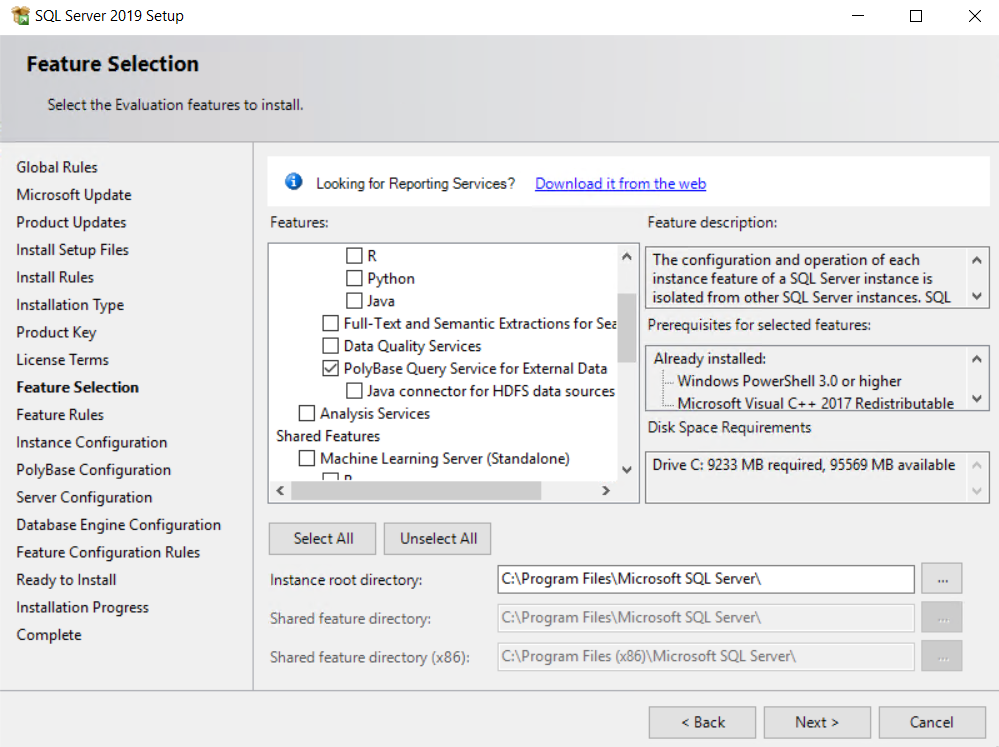
Task: Click the Select All button
Action: coord(322,539)
